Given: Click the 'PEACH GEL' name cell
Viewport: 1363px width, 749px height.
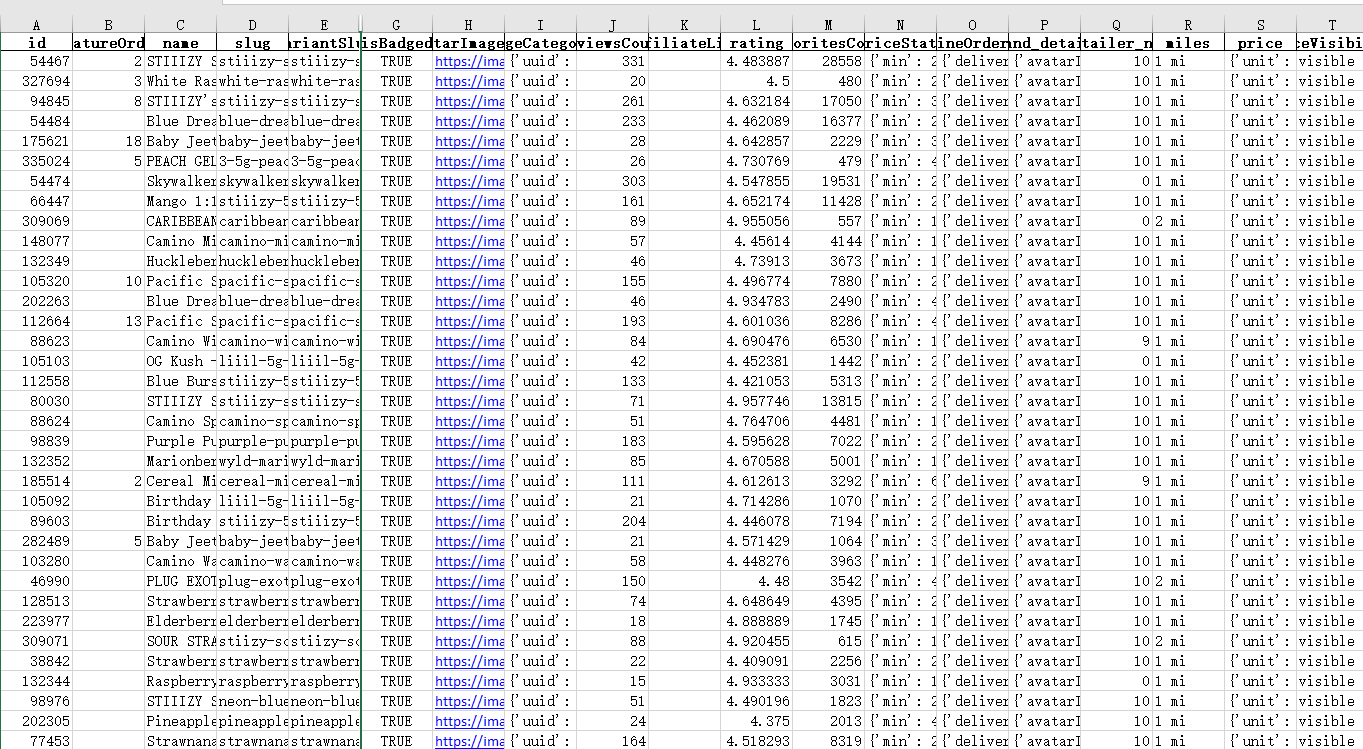Looking at the screenshot, I should (181, 161).
